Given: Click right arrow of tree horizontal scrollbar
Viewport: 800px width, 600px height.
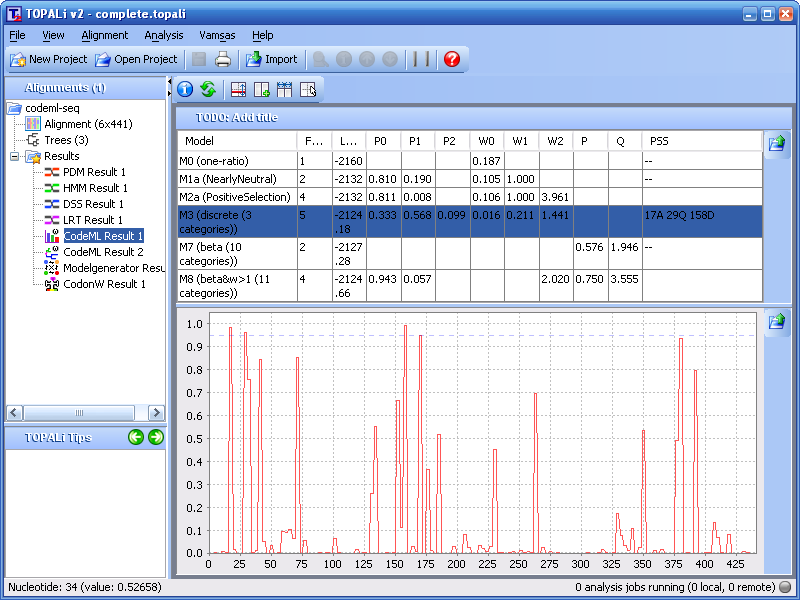Looking at the screenshot, I should pyautogui.click(x=156, y=412).
